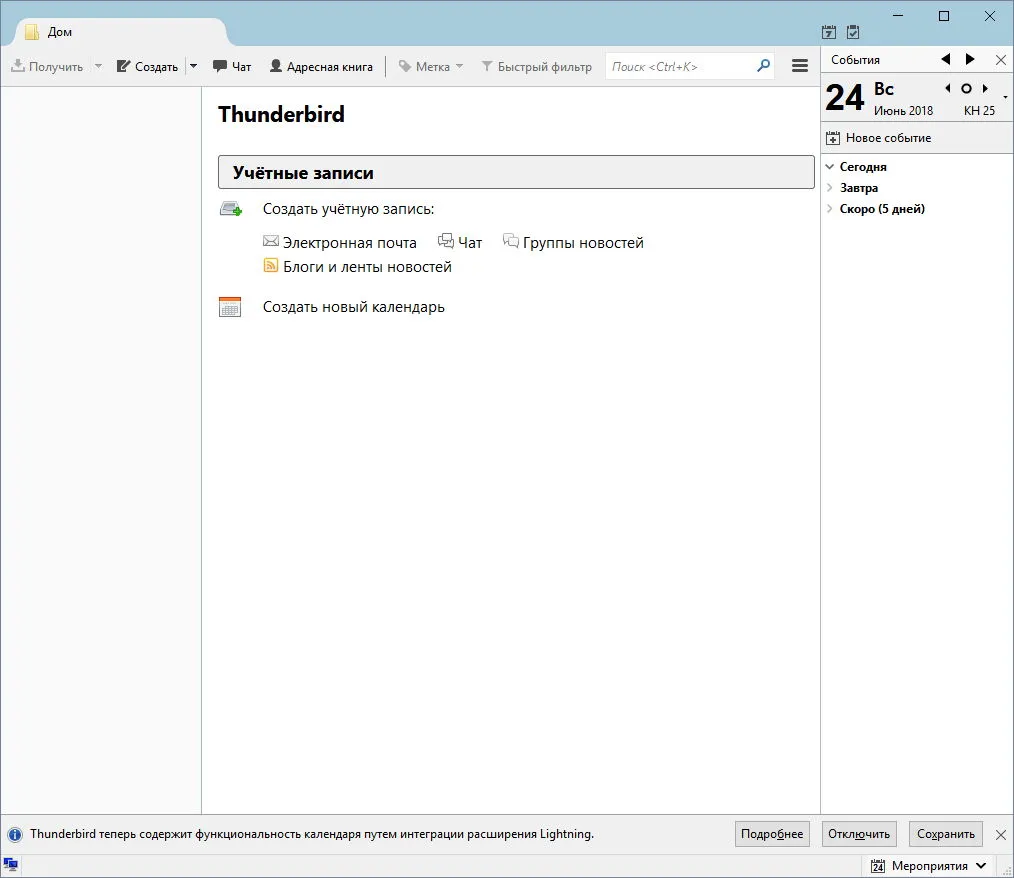Image resolution: width=1014 pixels, height=878 pixels.
Task: Click the Create new calendar icon
Action: (x=230, y=307)
